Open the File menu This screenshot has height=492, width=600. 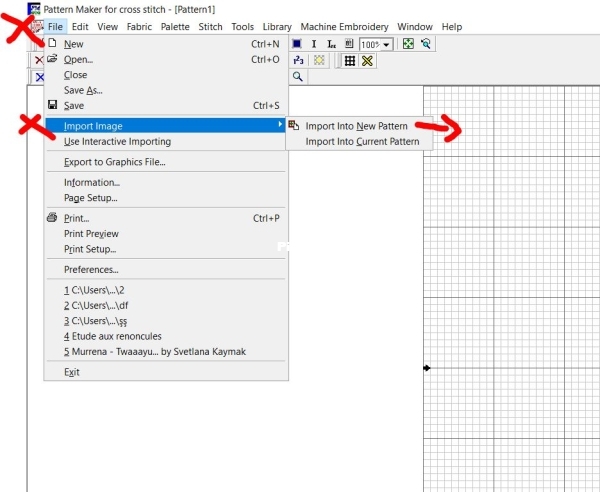tap(55, 27)
